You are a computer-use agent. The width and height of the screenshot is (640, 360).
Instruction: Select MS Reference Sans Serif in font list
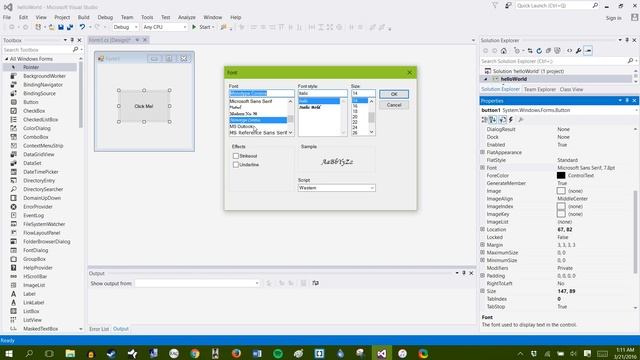(x=258, y=133)
